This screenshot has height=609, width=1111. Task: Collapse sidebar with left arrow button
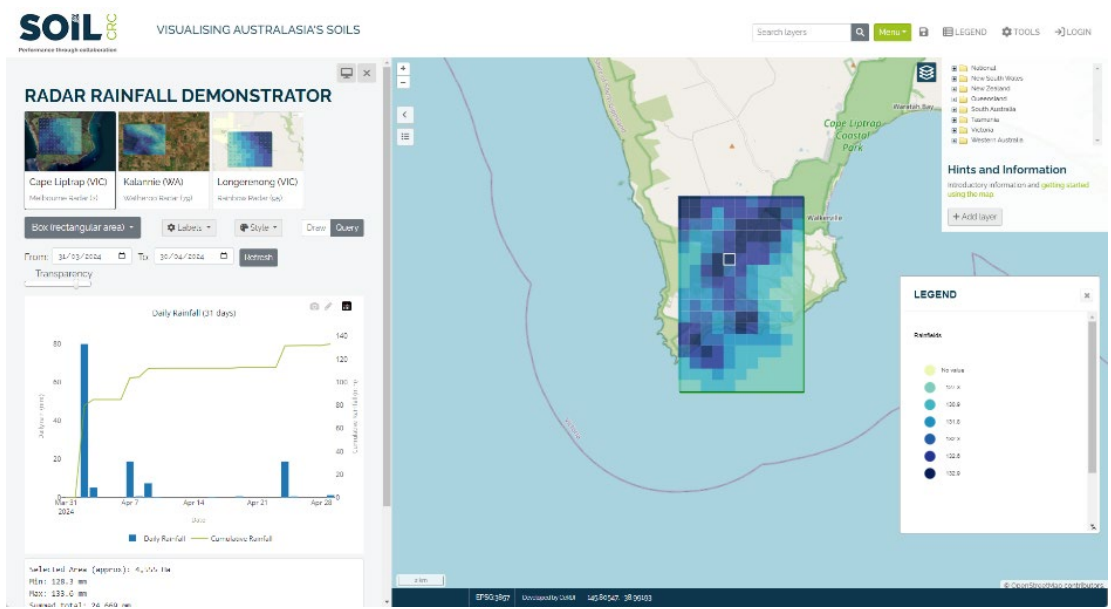pyautogui.click(x=404, y=115)
